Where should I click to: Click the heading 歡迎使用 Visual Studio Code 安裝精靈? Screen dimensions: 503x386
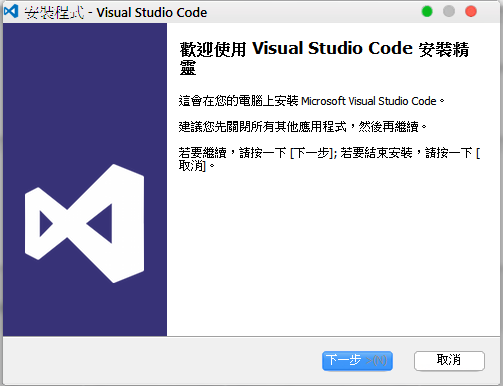point(324,58)
